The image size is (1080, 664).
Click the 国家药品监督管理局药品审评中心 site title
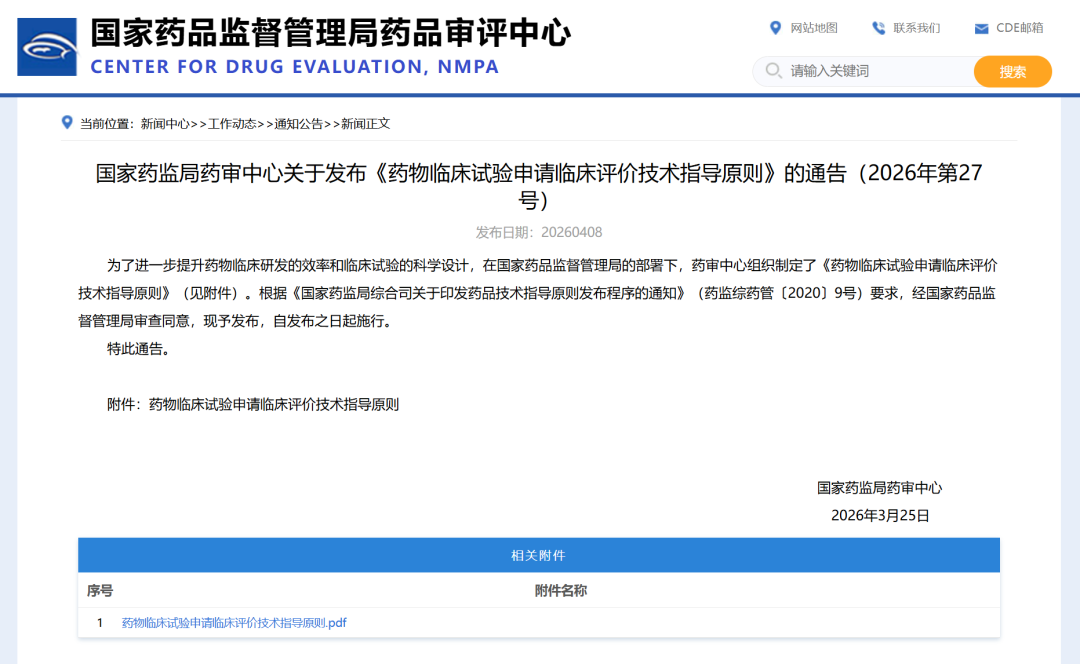330,33
